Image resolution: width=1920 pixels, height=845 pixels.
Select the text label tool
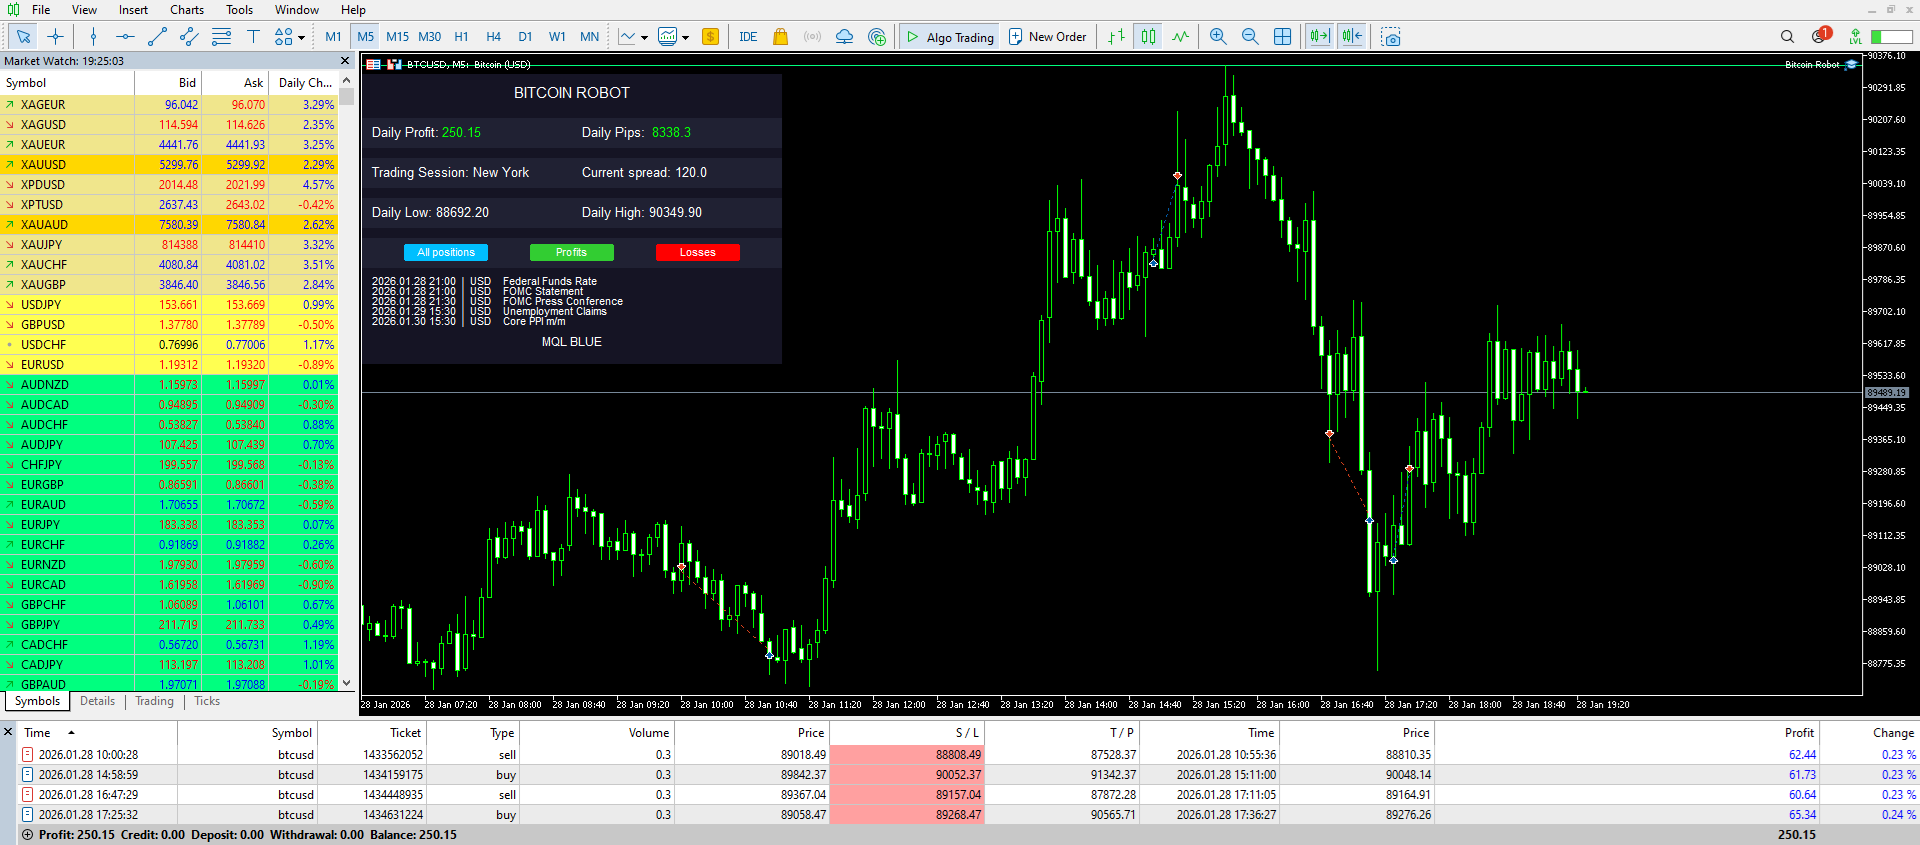253,37
